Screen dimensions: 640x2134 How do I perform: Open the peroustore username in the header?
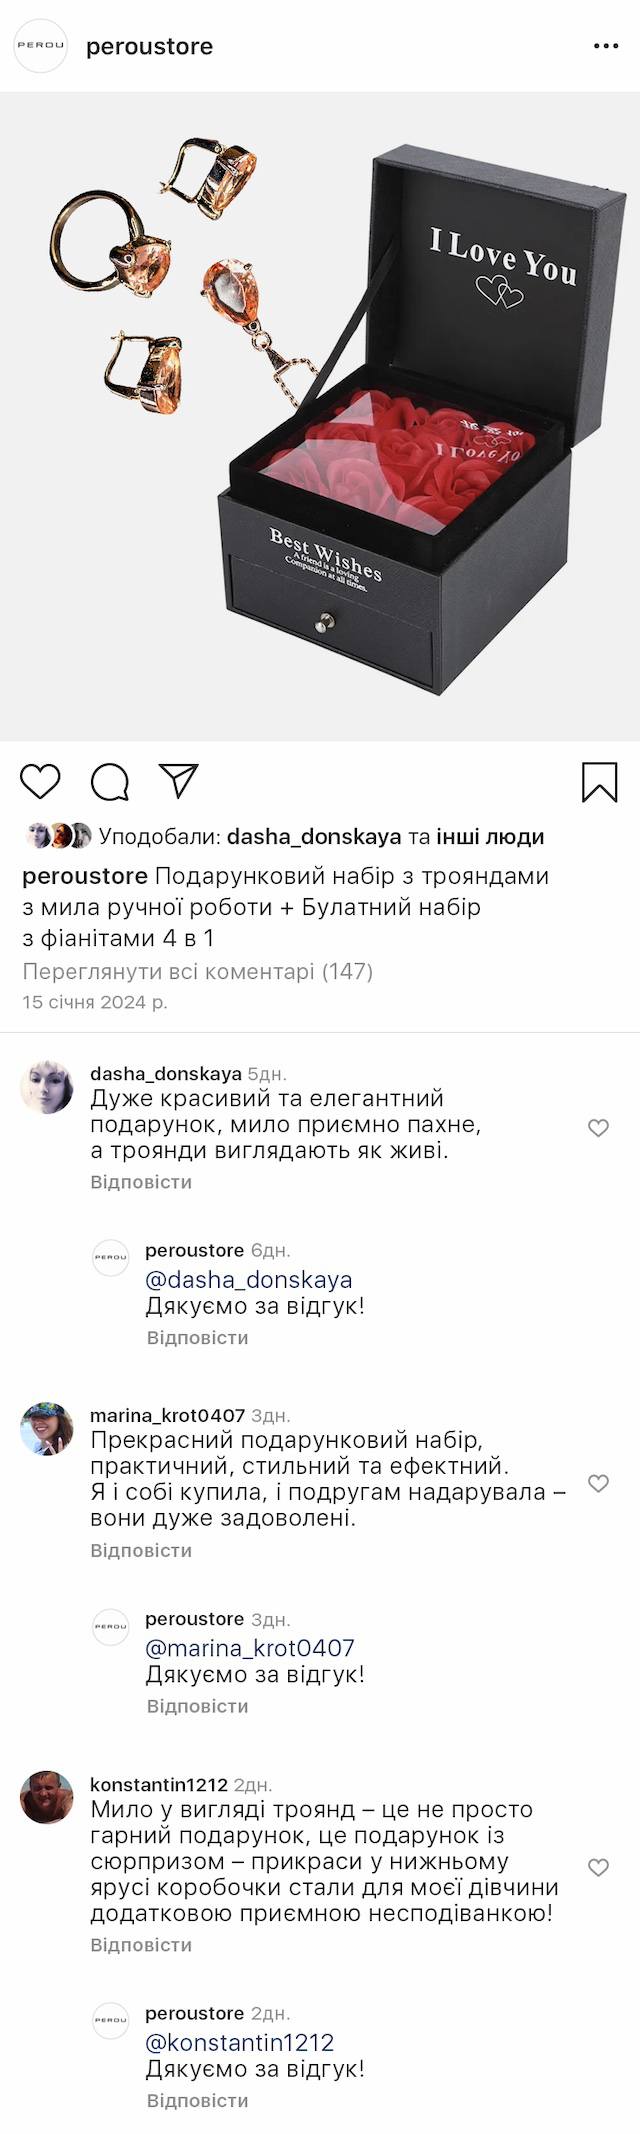coord(149,46)
